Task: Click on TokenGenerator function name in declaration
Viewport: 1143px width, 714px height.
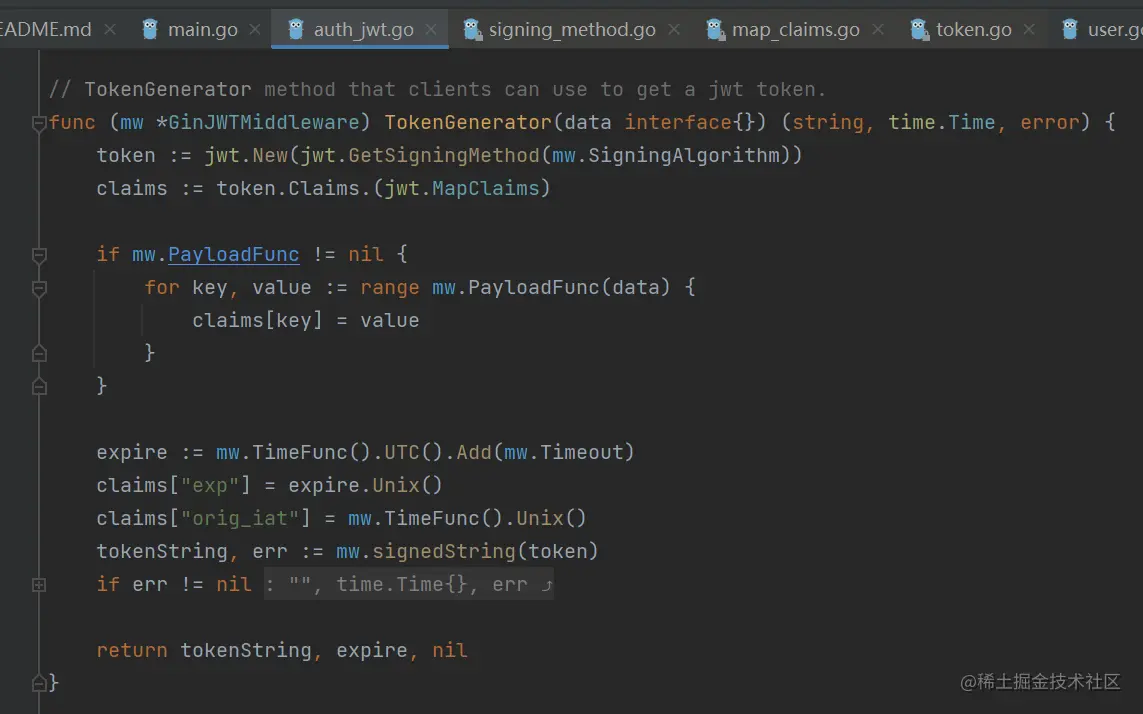Action: [468, 123]
